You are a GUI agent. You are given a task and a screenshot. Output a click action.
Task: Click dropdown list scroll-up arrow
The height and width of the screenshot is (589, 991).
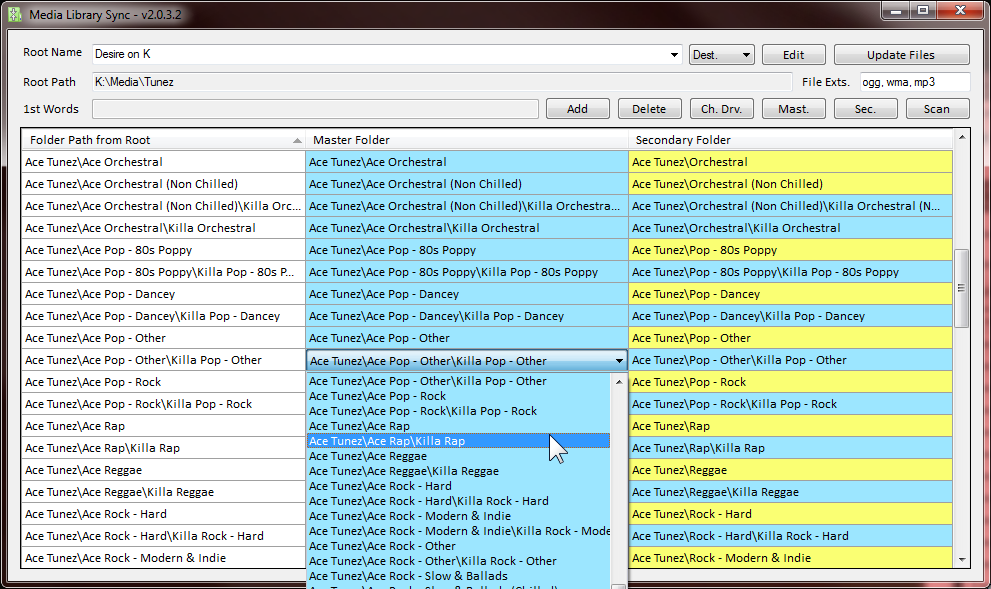(619, 382)
